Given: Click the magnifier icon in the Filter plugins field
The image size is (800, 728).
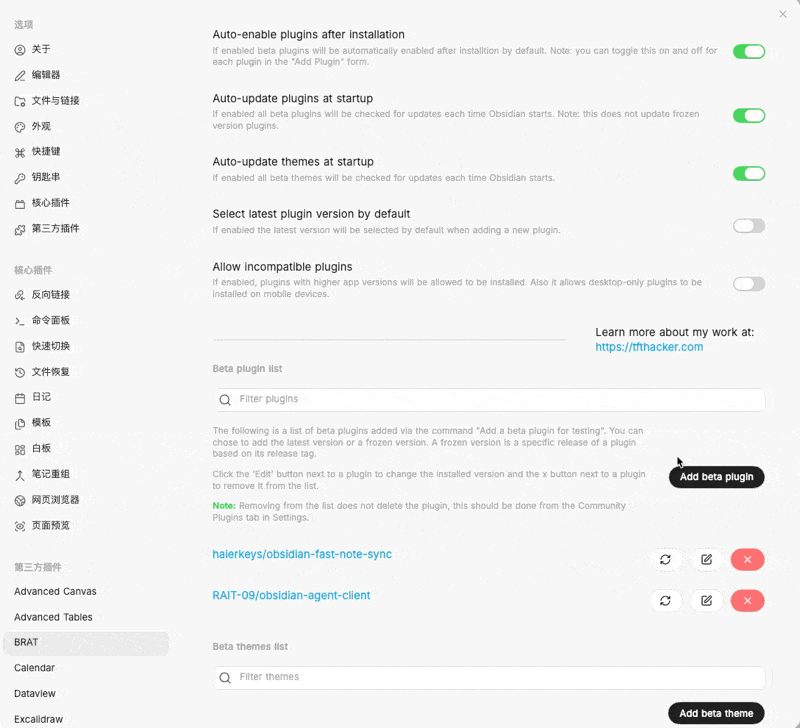Looking at the screenshot, I should 225,399.
